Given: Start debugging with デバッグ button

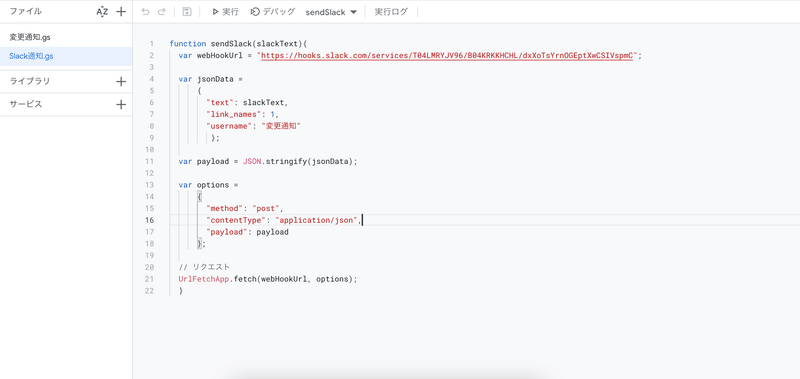Looking at the screenshot, I should (x=272, y=12).
